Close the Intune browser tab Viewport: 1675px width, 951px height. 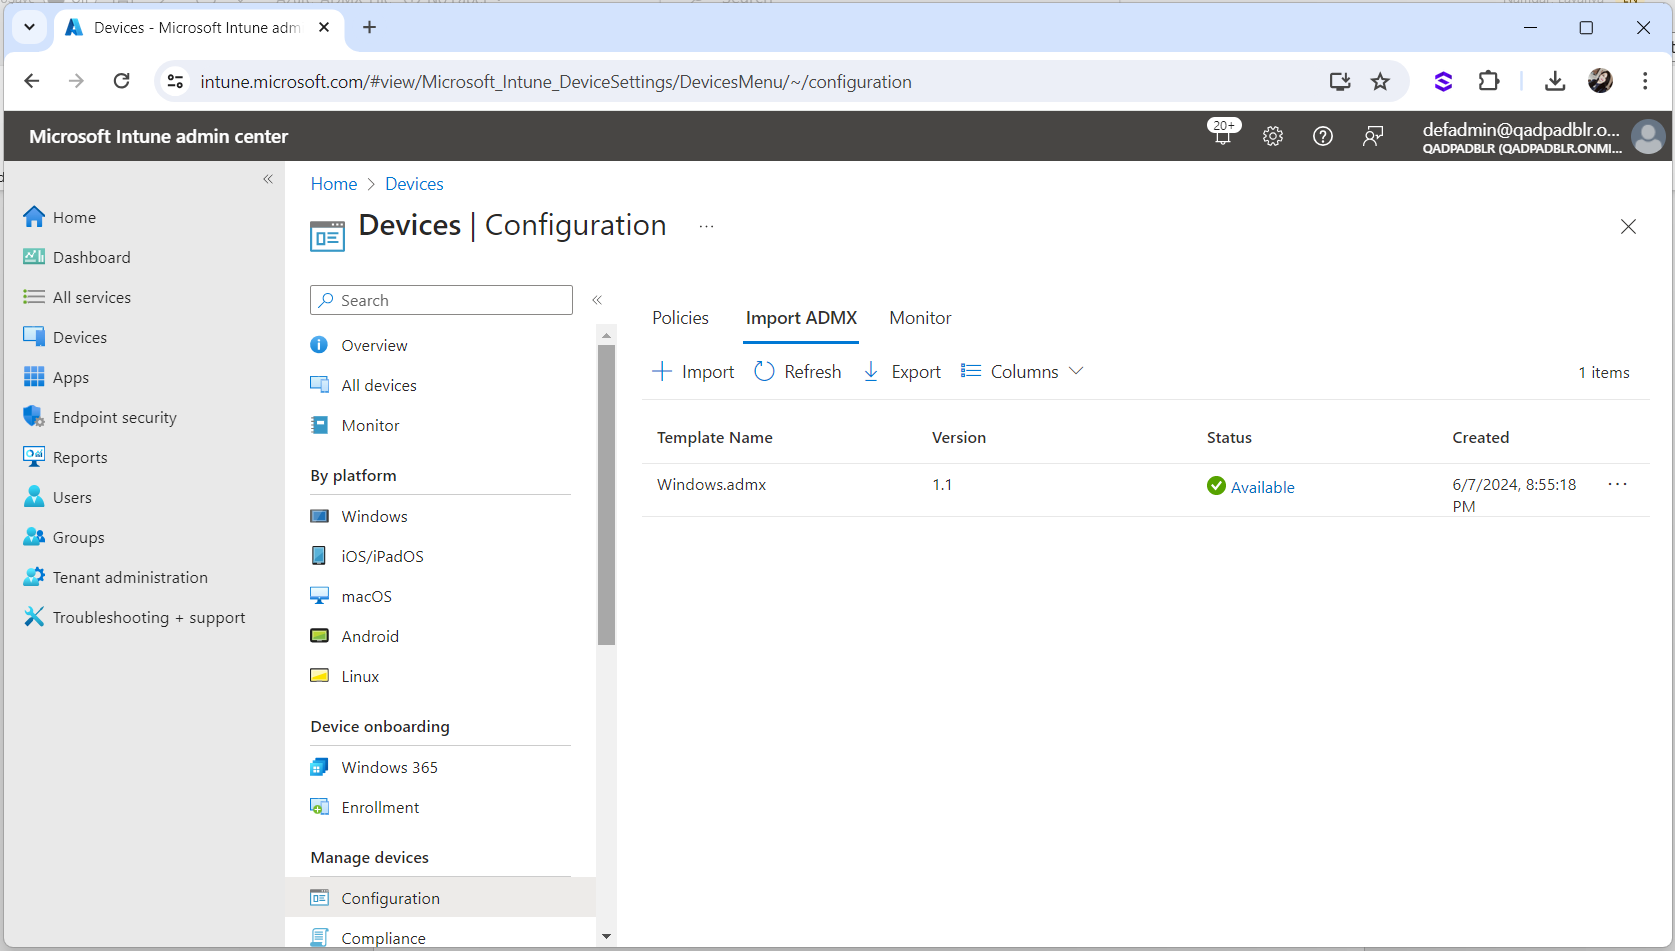tap(324, 27)
